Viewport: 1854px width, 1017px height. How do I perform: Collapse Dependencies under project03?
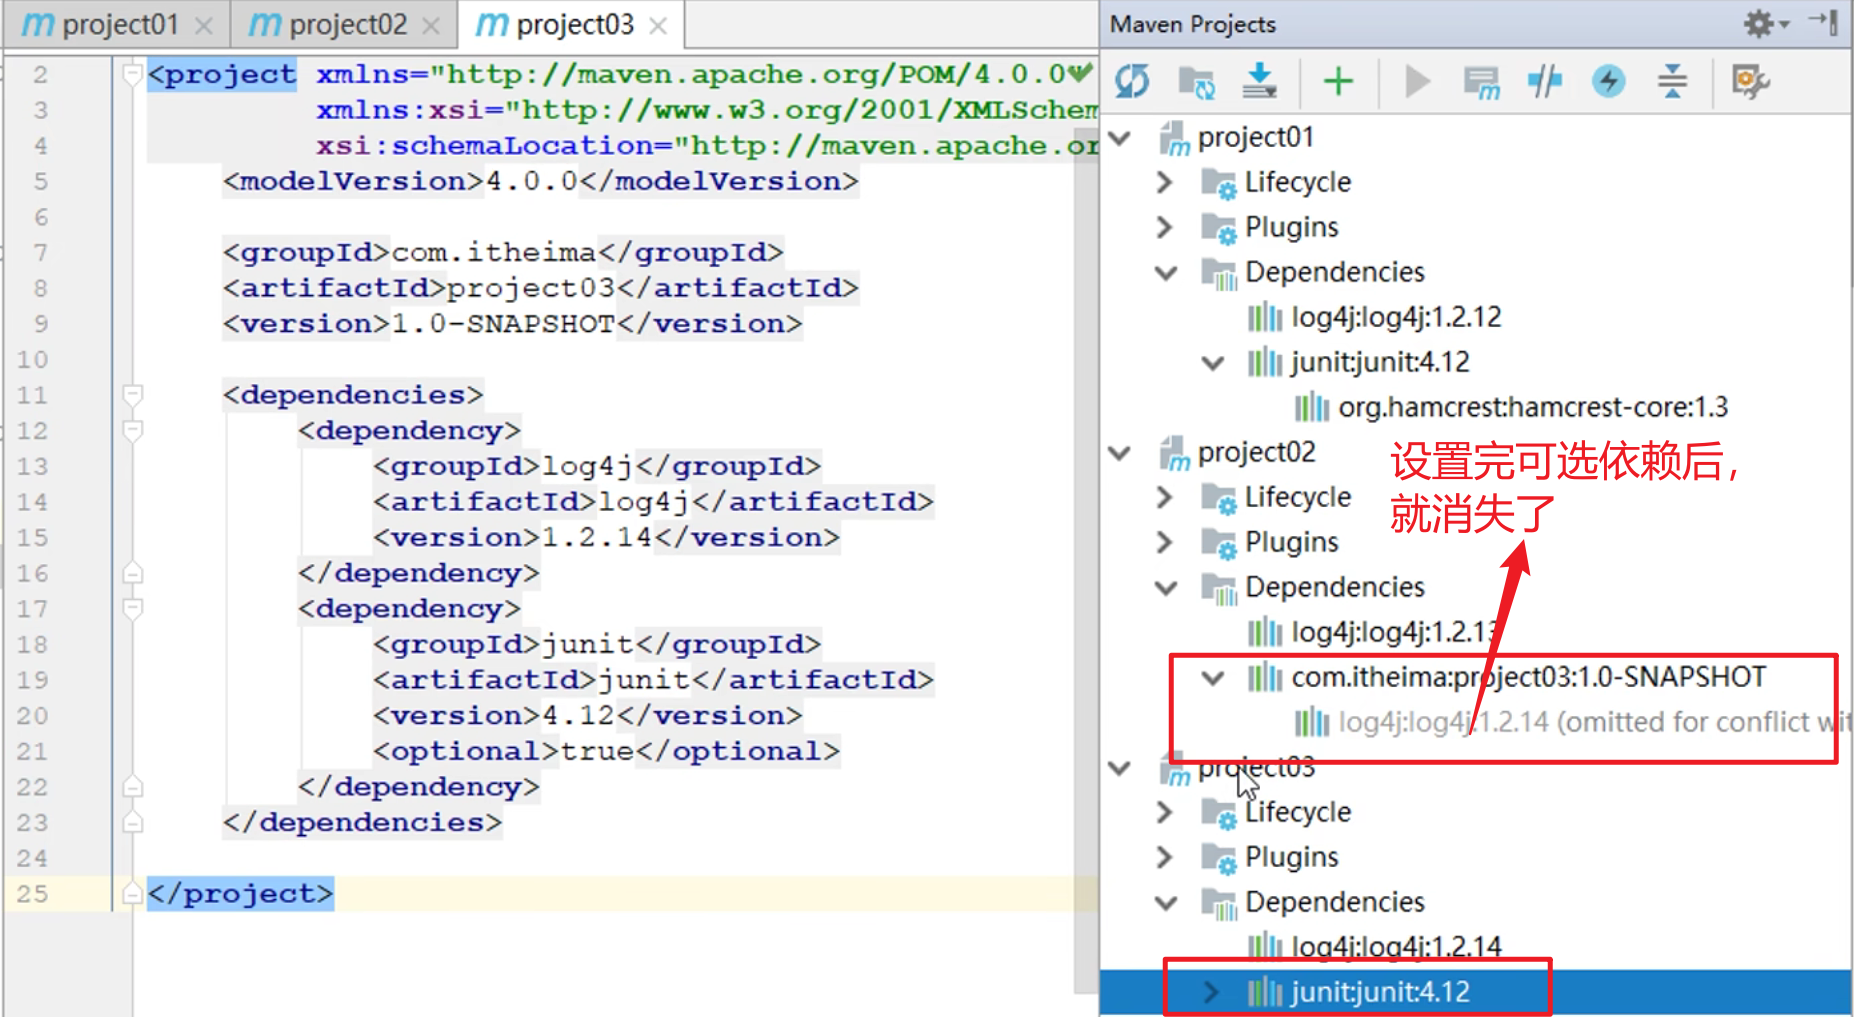1166,902
